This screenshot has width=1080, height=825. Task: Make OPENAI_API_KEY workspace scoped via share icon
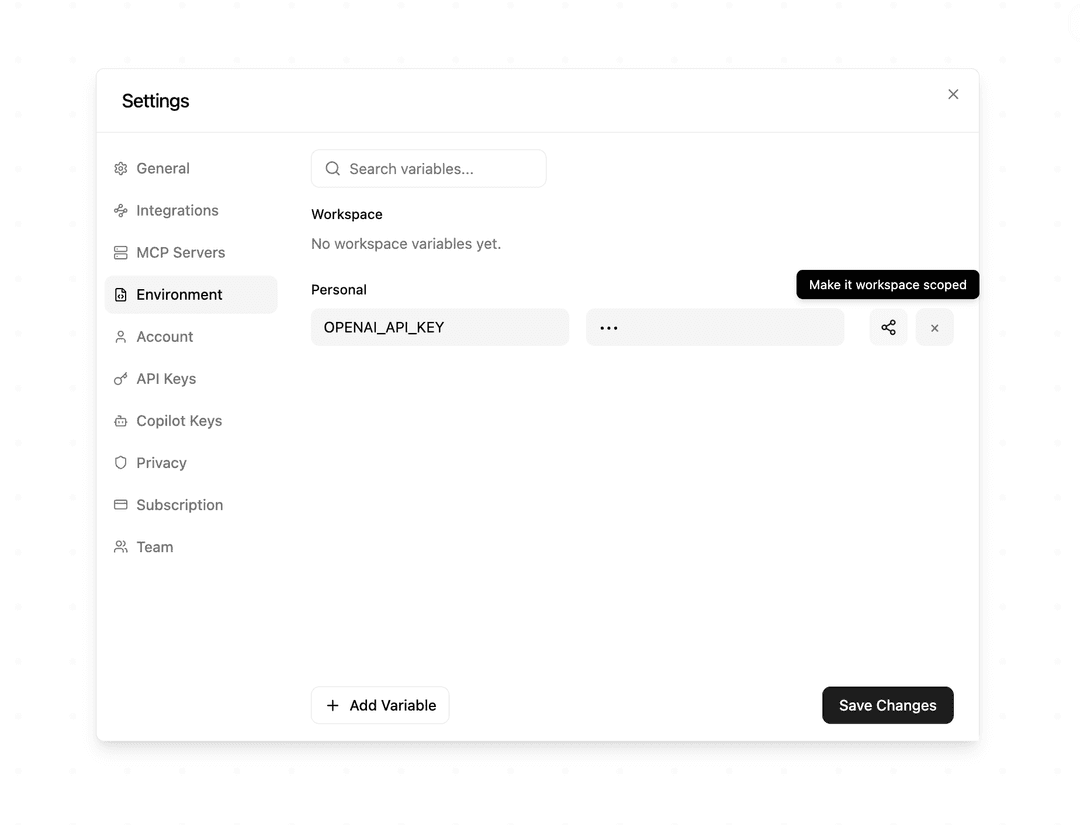pos(888,327)
